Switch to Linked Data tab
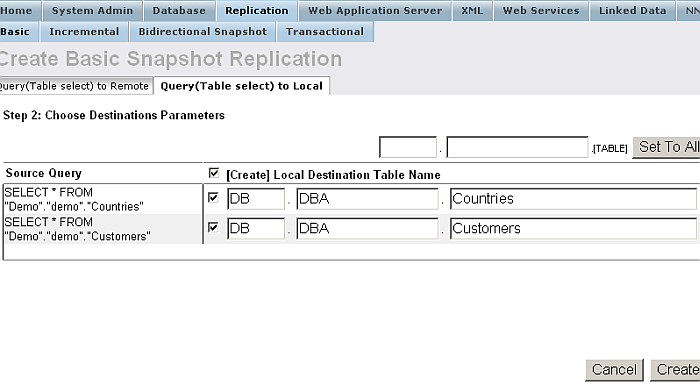The width and height of the screenshot is (700, 385). pos(633,10)
